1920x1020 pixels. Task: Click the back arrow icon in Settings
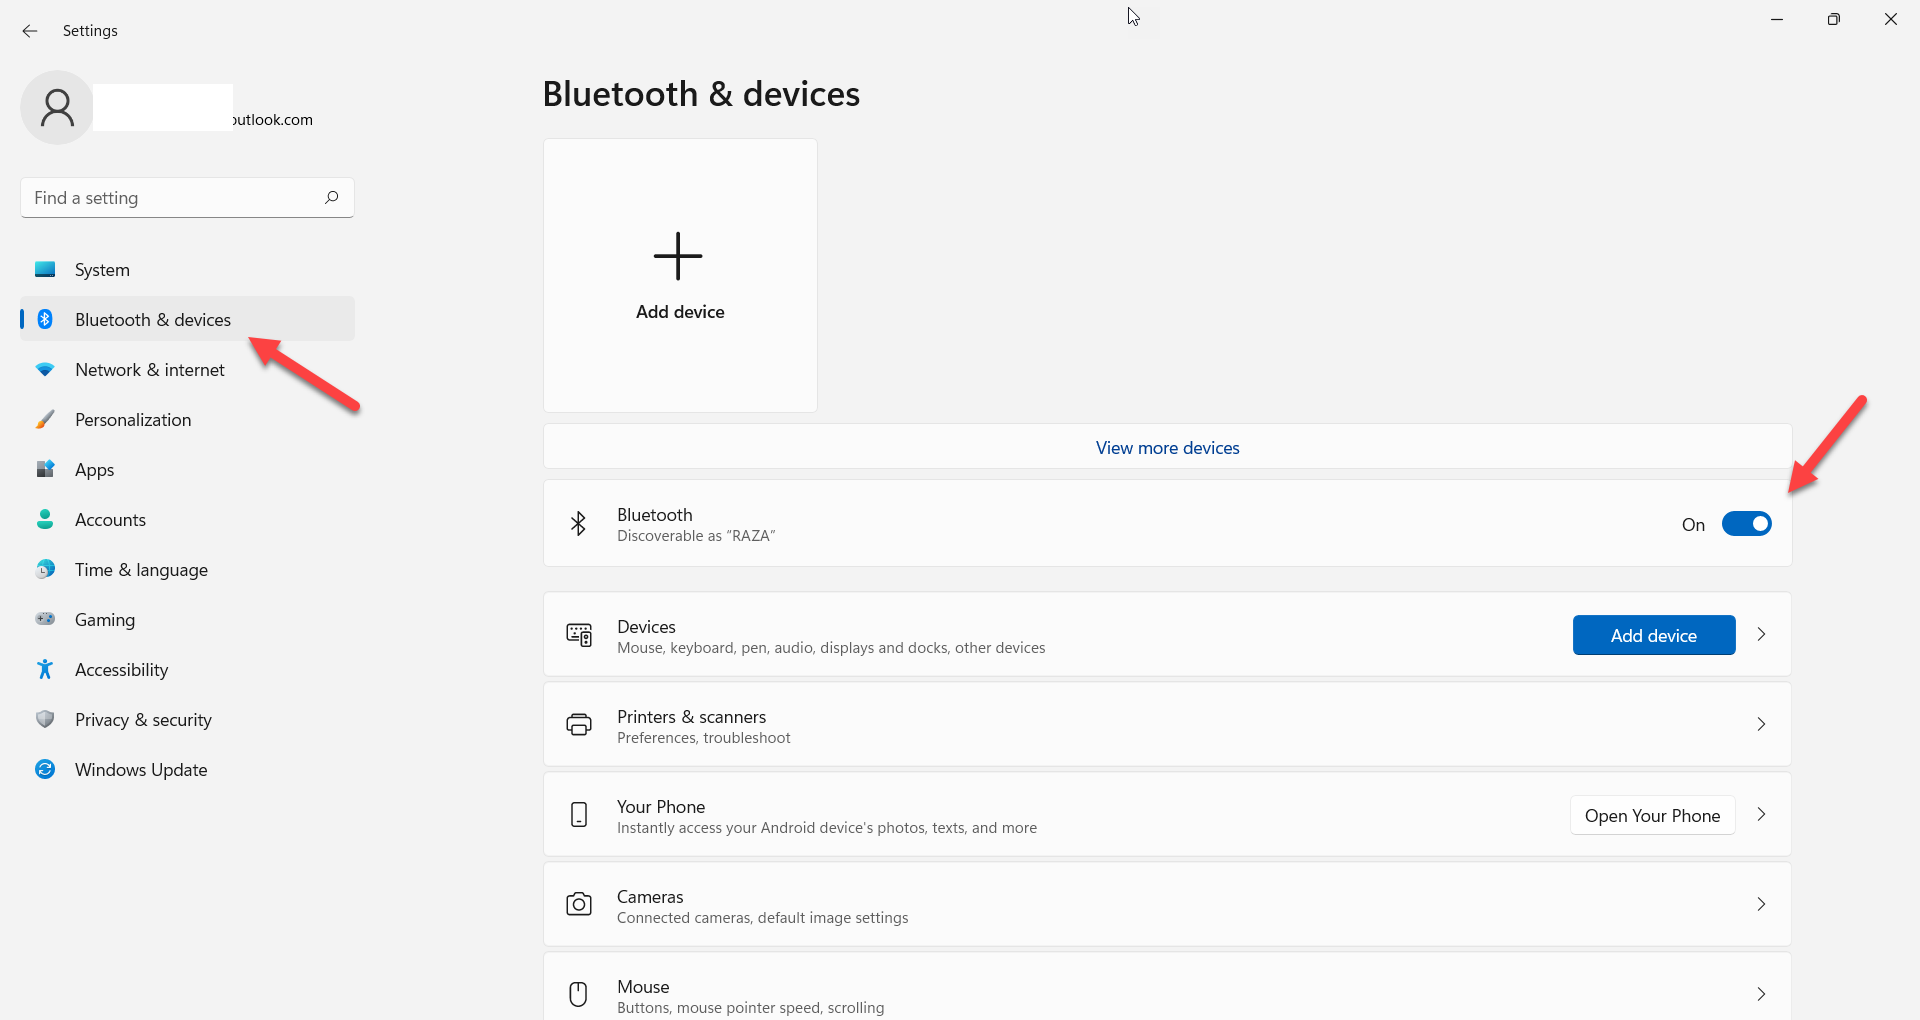pos(30,31)
